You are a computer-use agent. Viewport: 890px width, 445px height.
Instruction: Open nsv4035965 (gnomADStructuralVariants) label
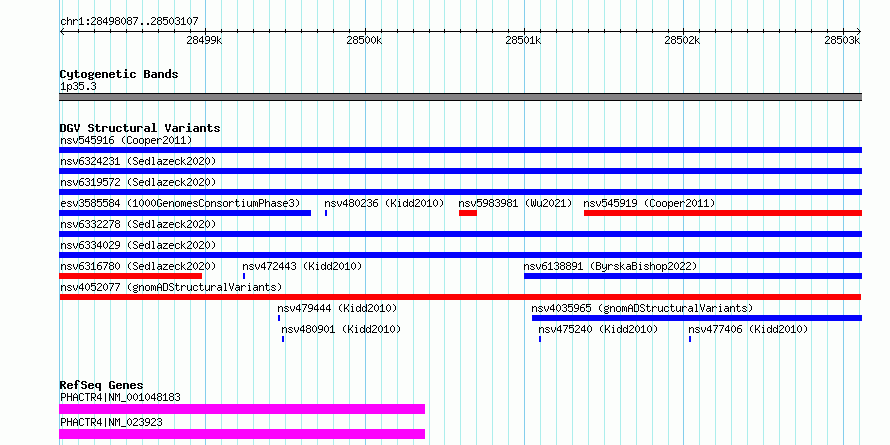click(x=642, y=308)
